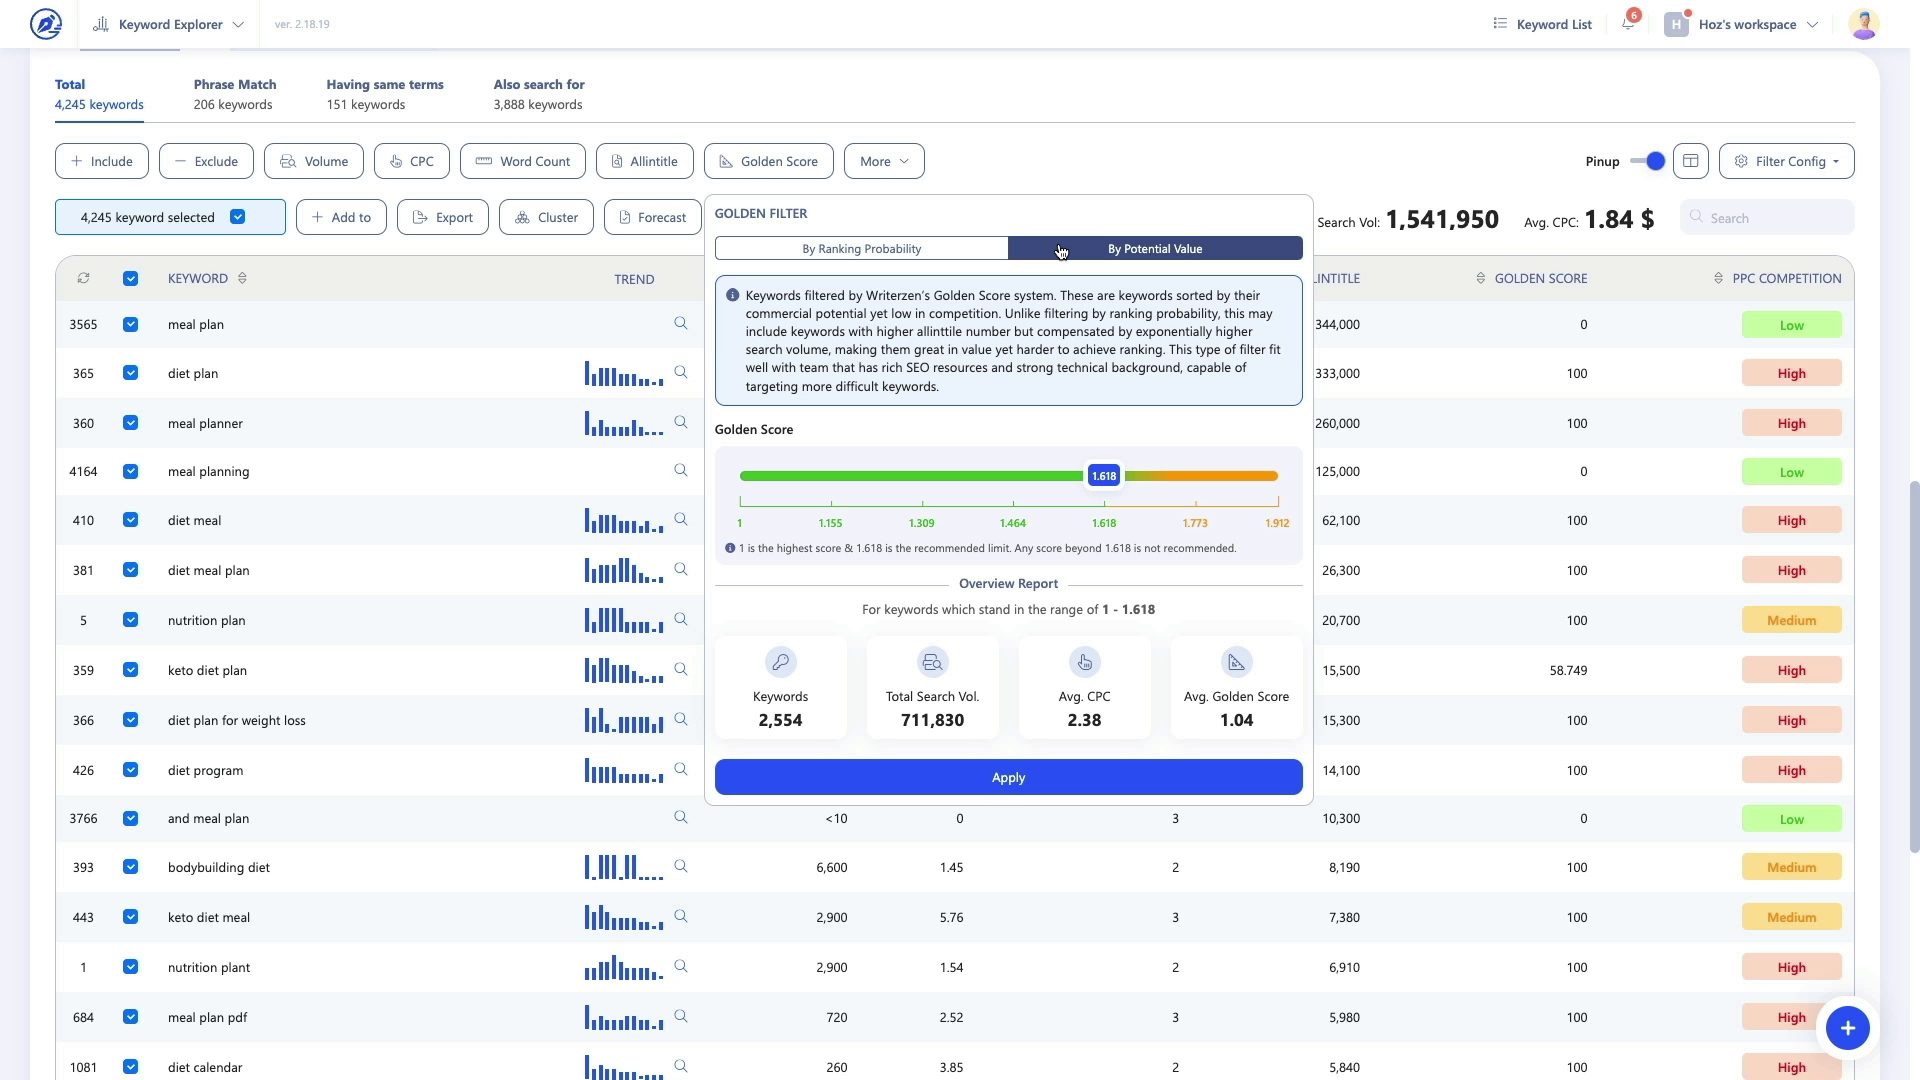Expand the More filters dropdown

click(884, 161)
